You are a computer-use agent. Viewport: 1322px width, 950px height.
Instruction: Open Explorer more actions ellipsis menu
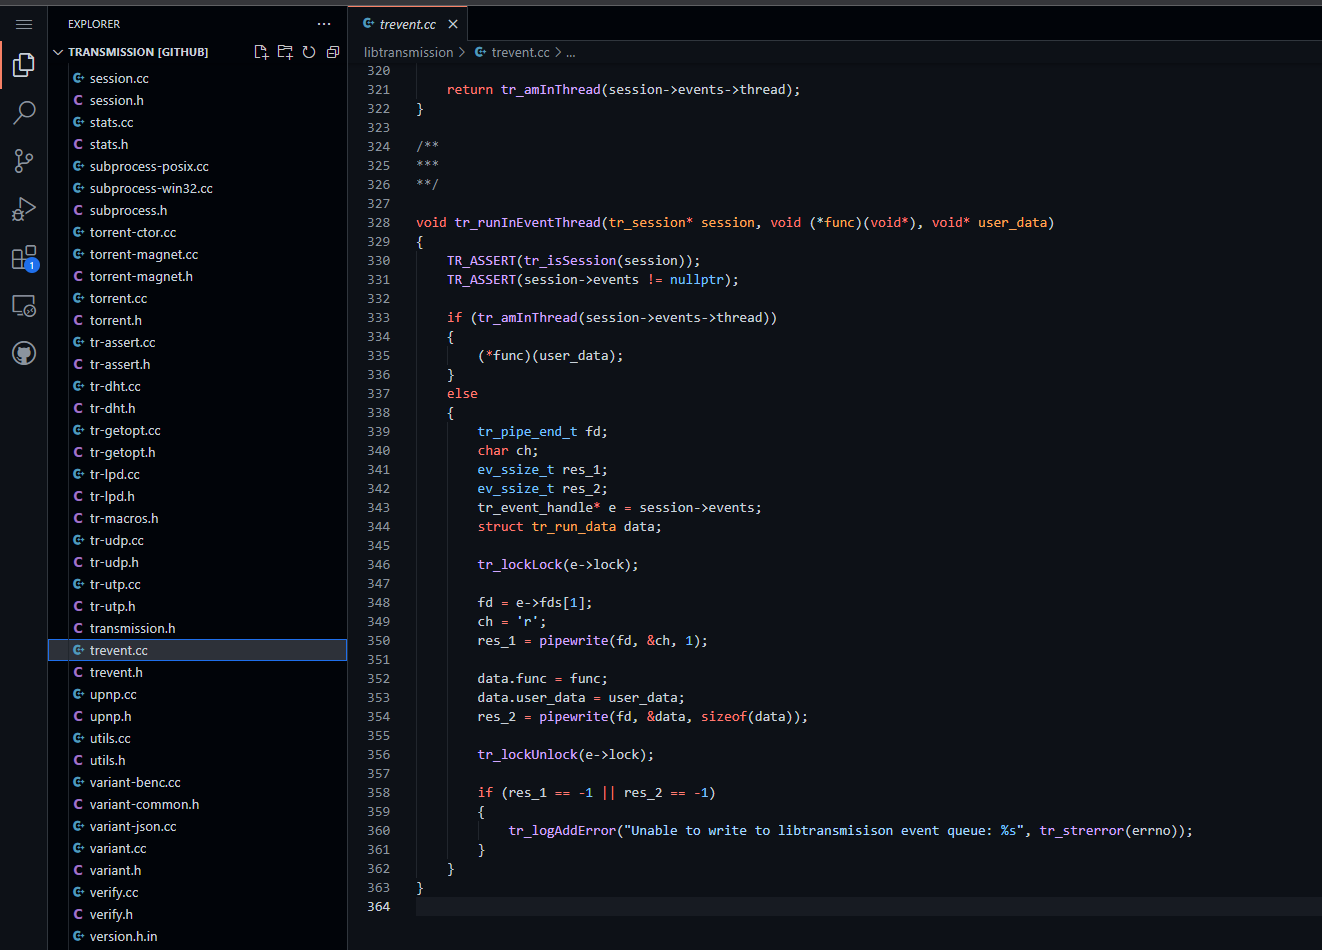tap(324, 24)
